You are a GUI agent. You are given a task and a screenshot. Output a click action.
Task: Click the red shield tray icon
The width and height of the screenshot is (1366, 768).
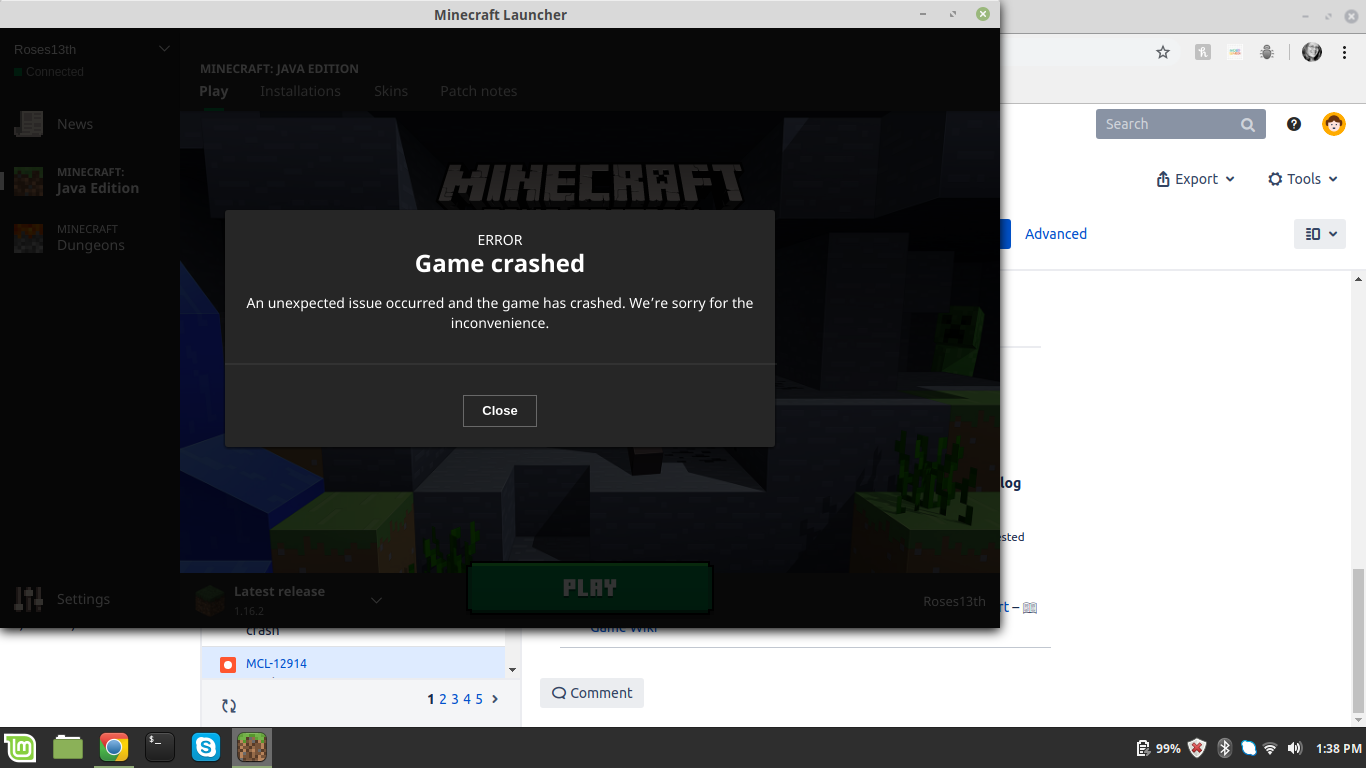coord(1197,748)
